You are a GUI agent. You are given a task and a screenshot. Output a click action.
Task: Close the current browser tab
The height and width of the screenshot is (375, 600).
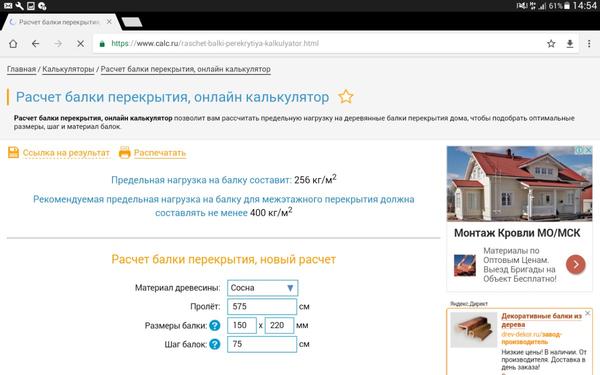[x=109, y=22]
